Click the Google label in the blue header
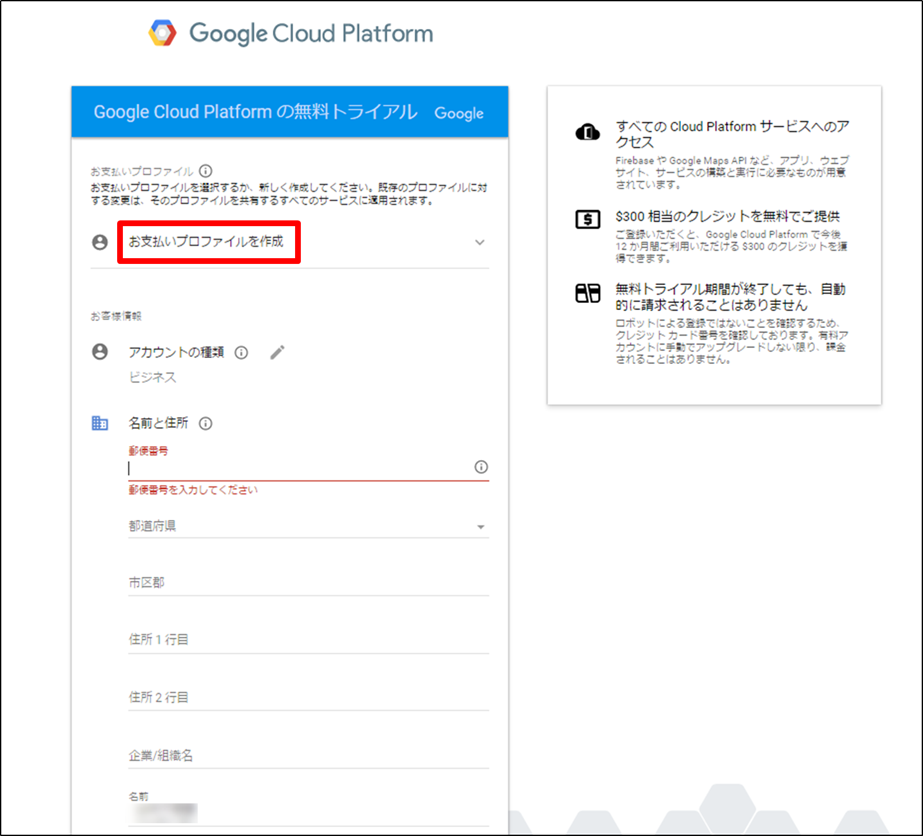This screenshot has width=923, height=836. tap(459, 113)
